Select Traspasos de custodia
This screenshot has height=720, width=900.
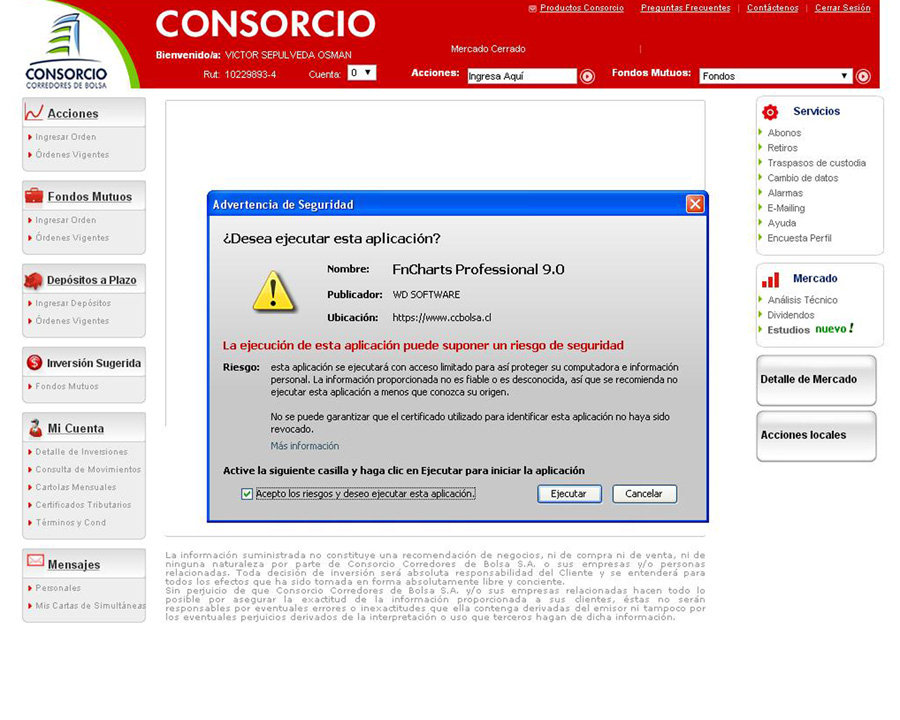point(816,162)
